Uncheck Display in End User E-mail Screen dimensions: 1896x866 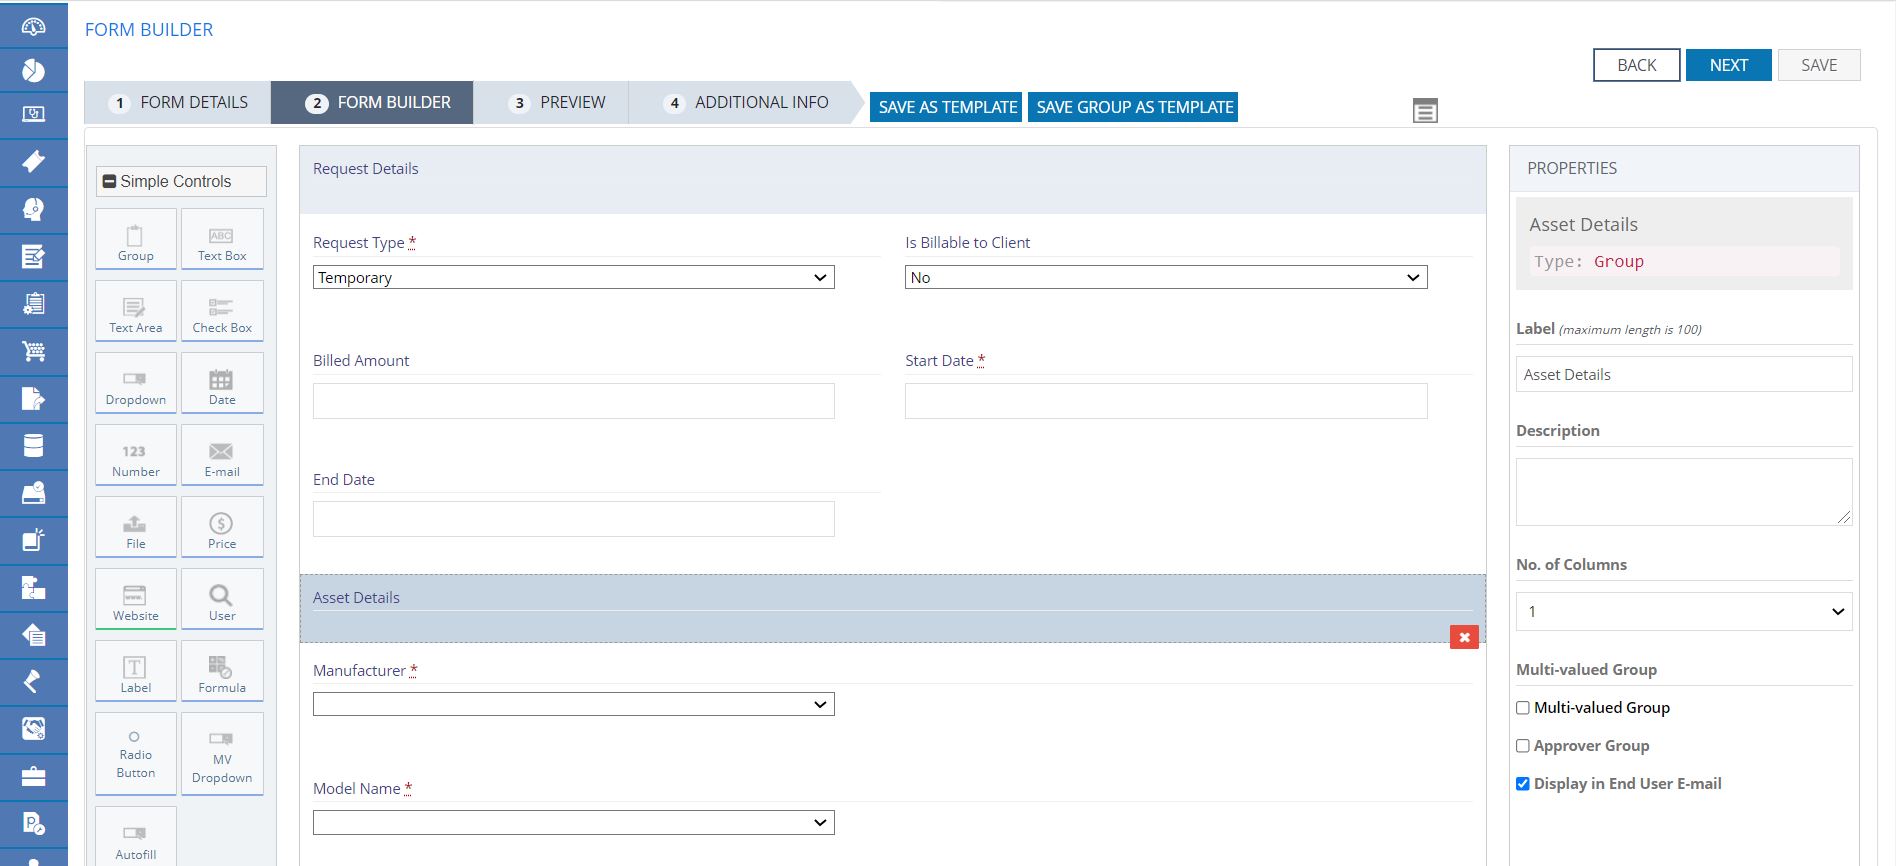coord(1523,784)
